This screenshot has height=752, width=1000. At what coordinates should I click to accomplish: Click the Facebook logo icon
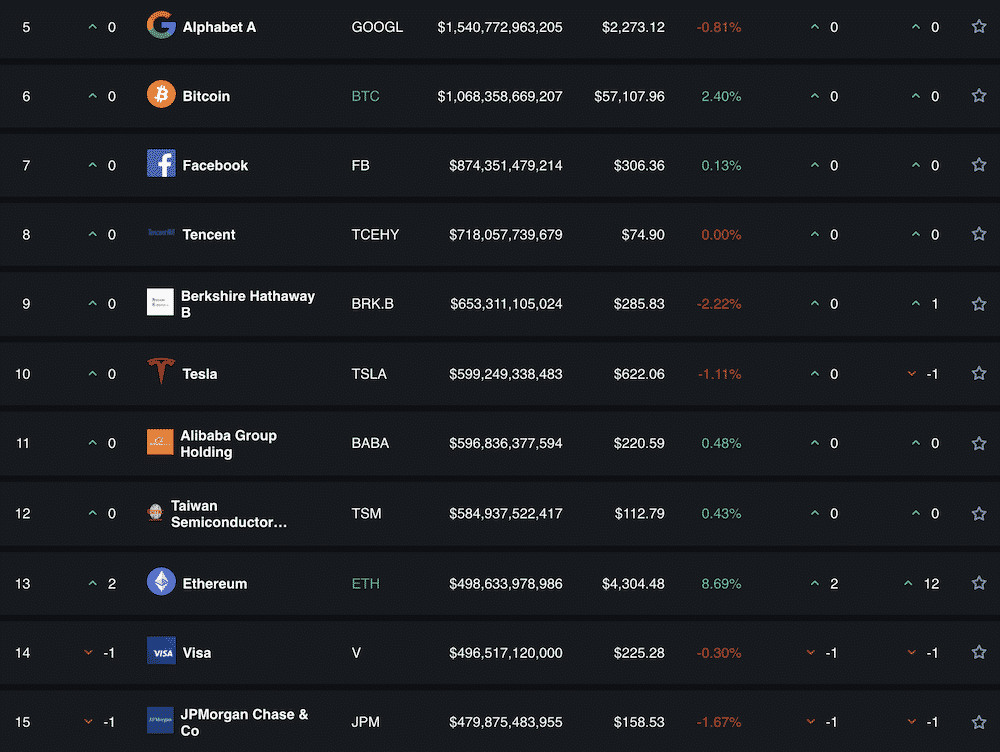(160, 165)
